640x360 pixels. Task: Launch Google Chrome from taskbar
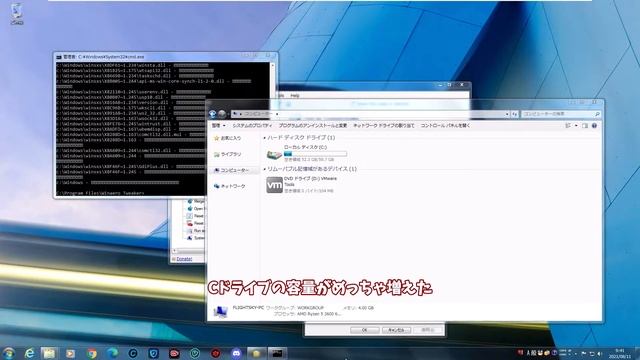point(91,353)
